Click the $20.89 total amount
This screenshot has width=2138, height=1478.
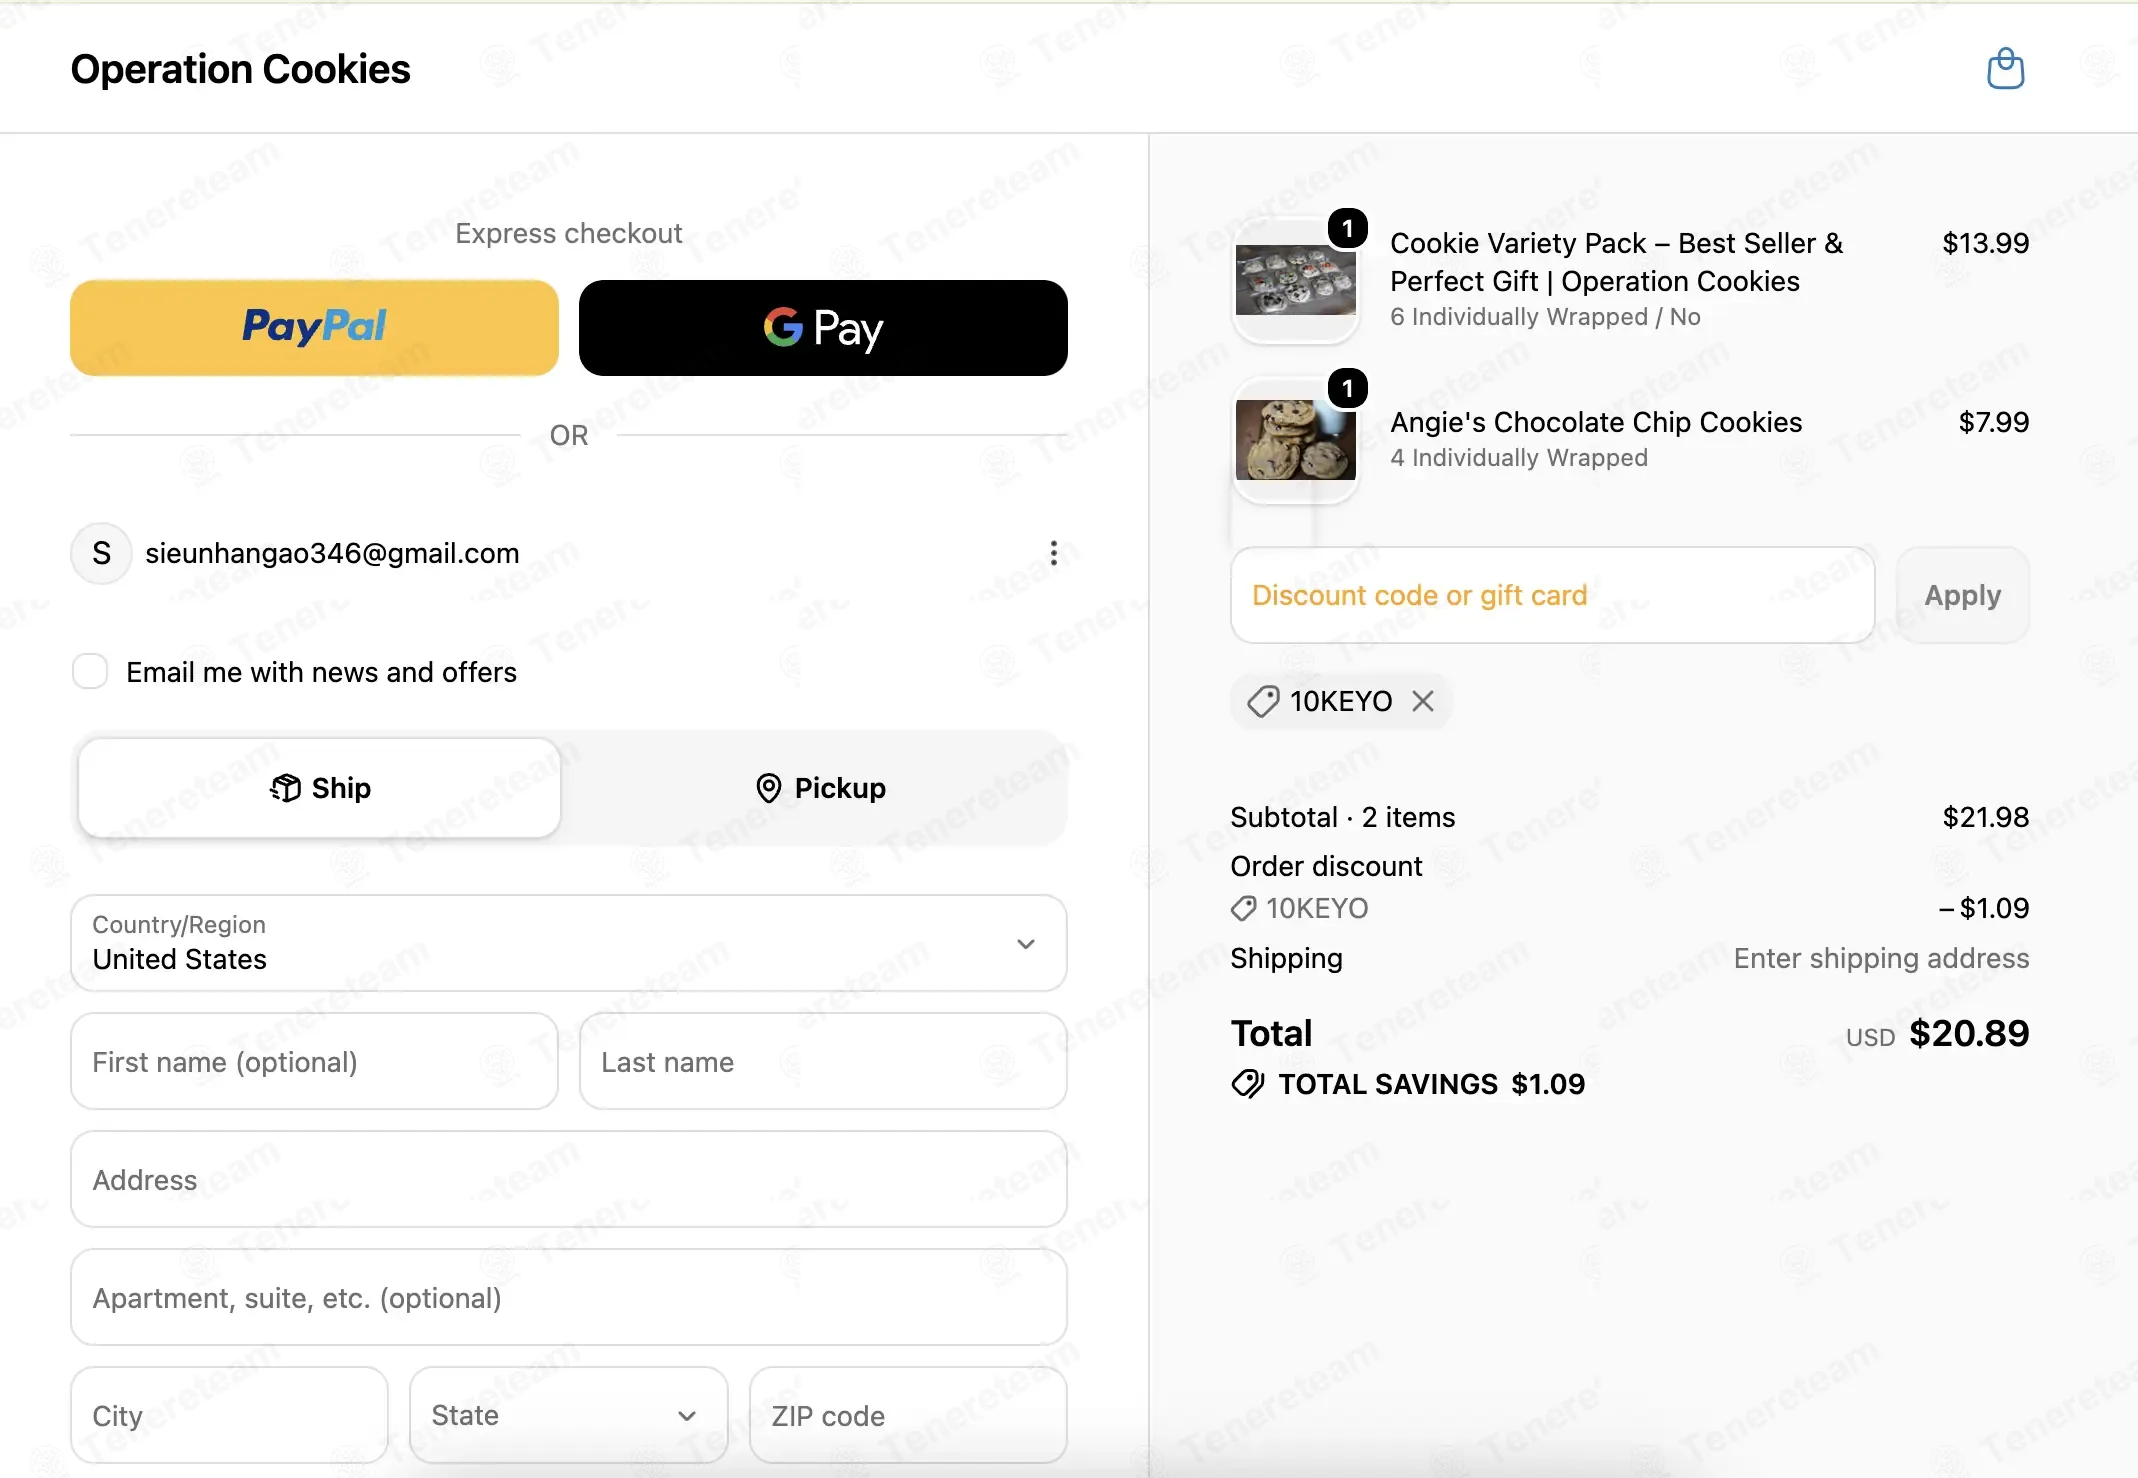(x=1968, y=1033)
